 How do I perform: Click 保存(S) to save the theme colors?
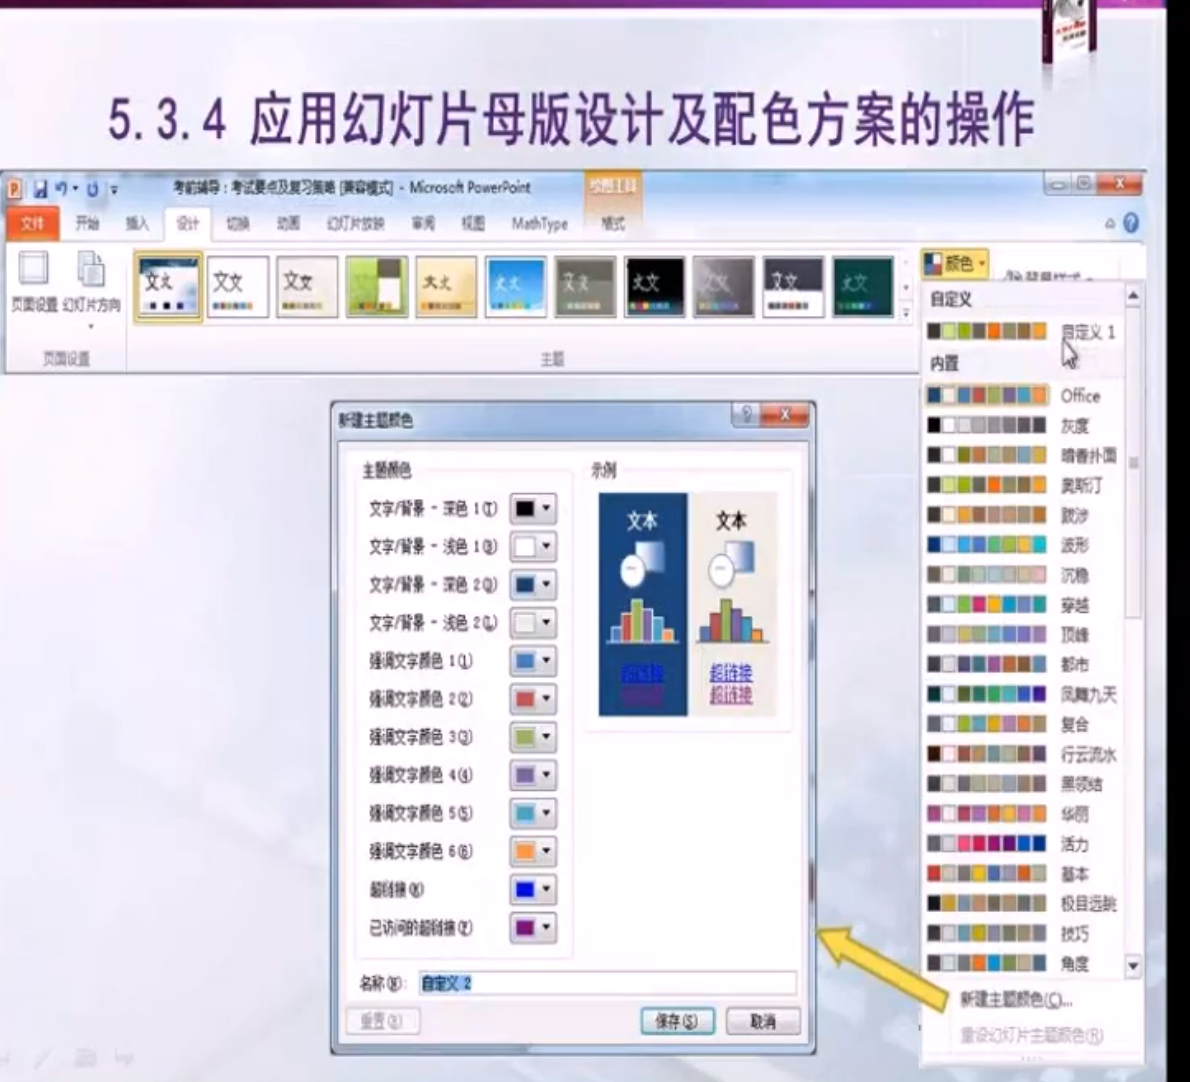(x=677, y=1021)
